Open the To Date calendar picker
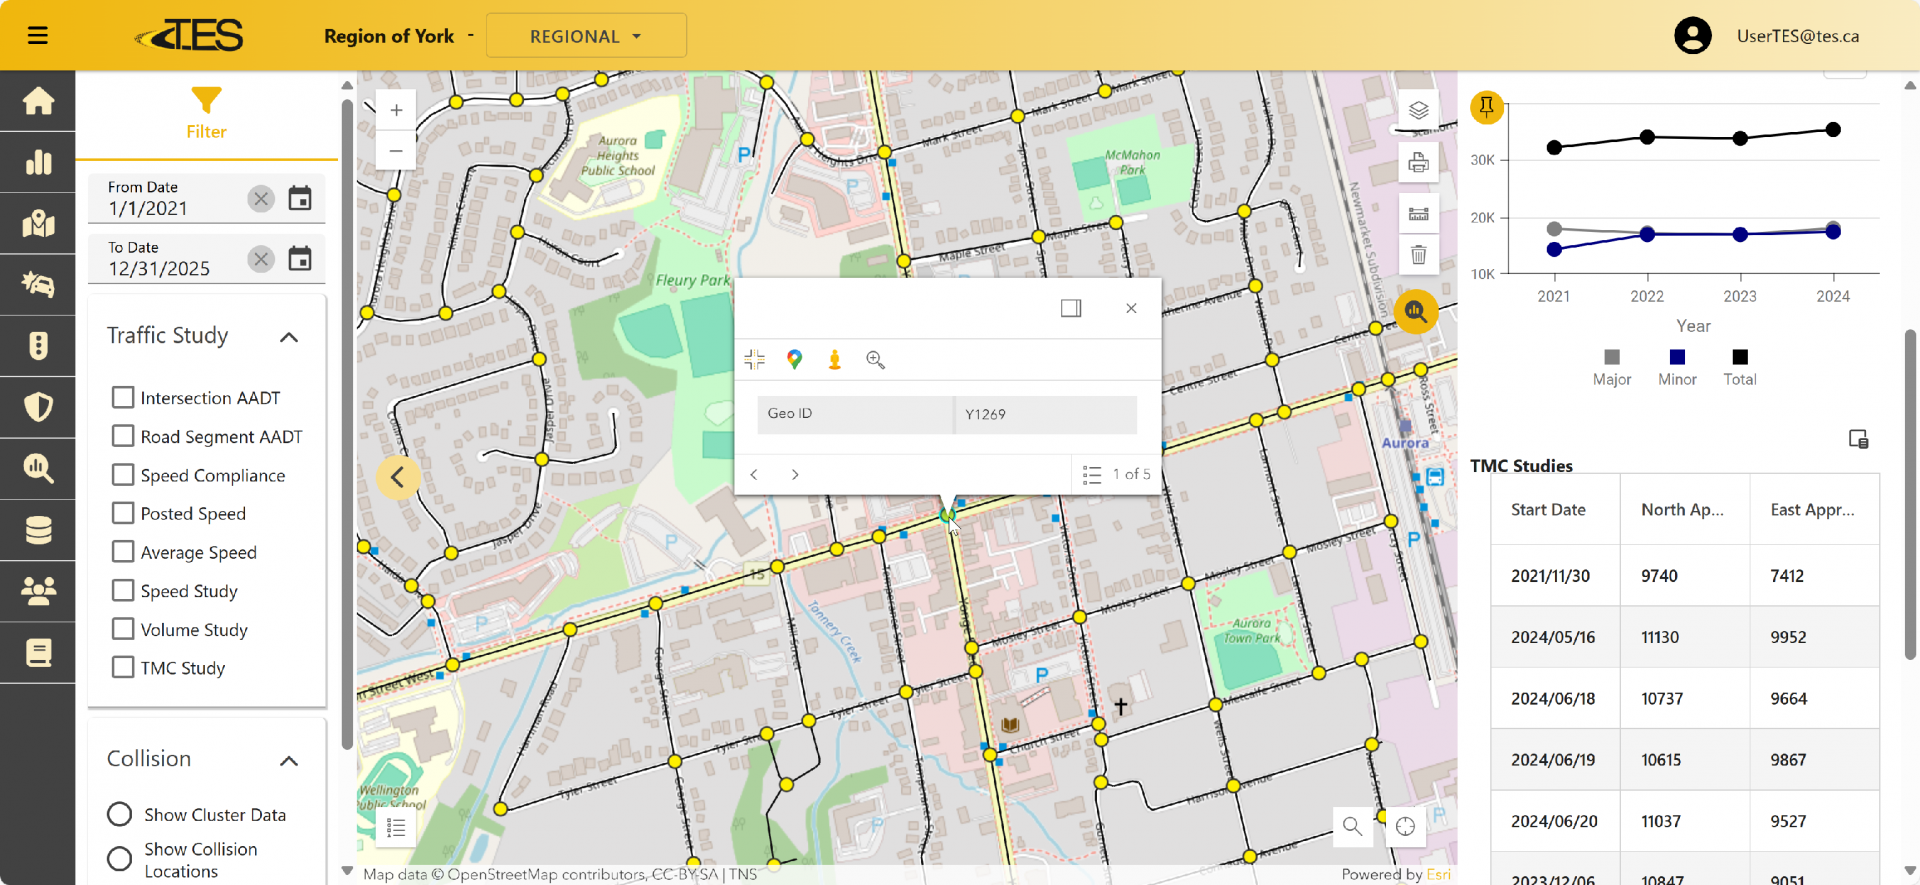The width and height of the screenshot is (1920, 885). point(300,259)
